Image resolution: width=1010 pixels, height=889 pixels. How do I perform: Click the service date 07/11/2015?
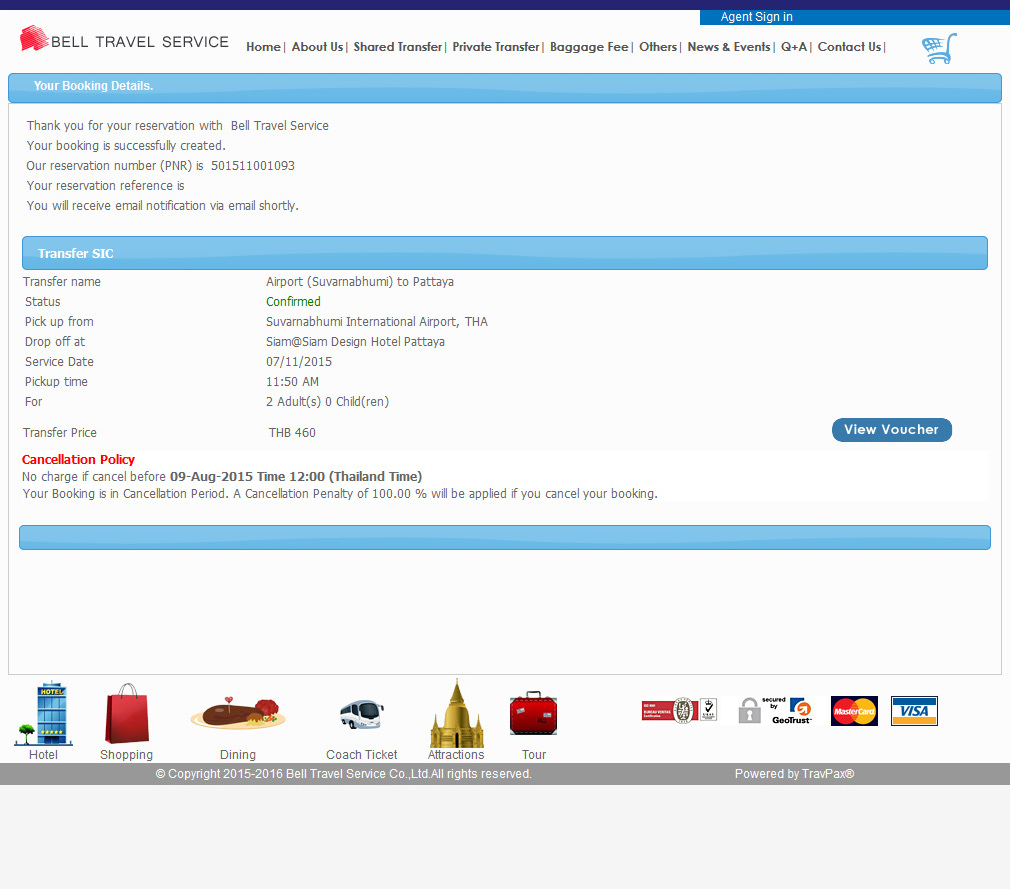299,361
